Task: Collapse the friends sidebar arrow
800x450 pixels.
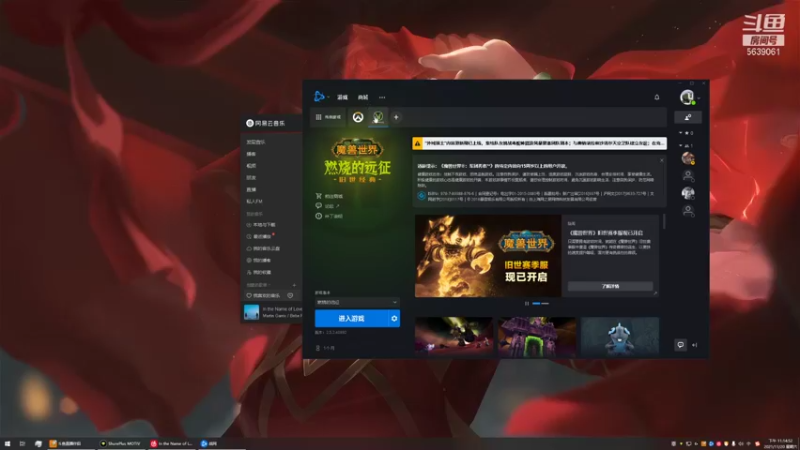Action: pyautogui.click(x=694, y=345)
